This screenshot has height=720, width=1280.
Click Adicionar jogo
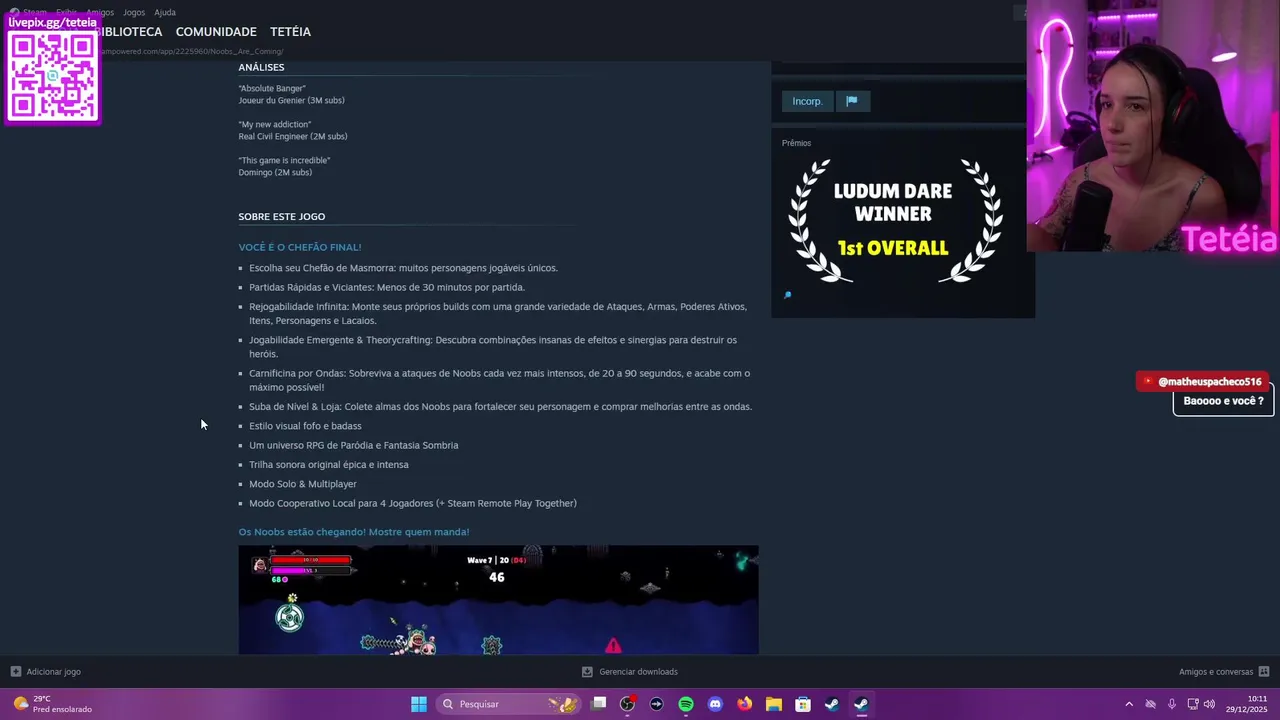(54, 672)
